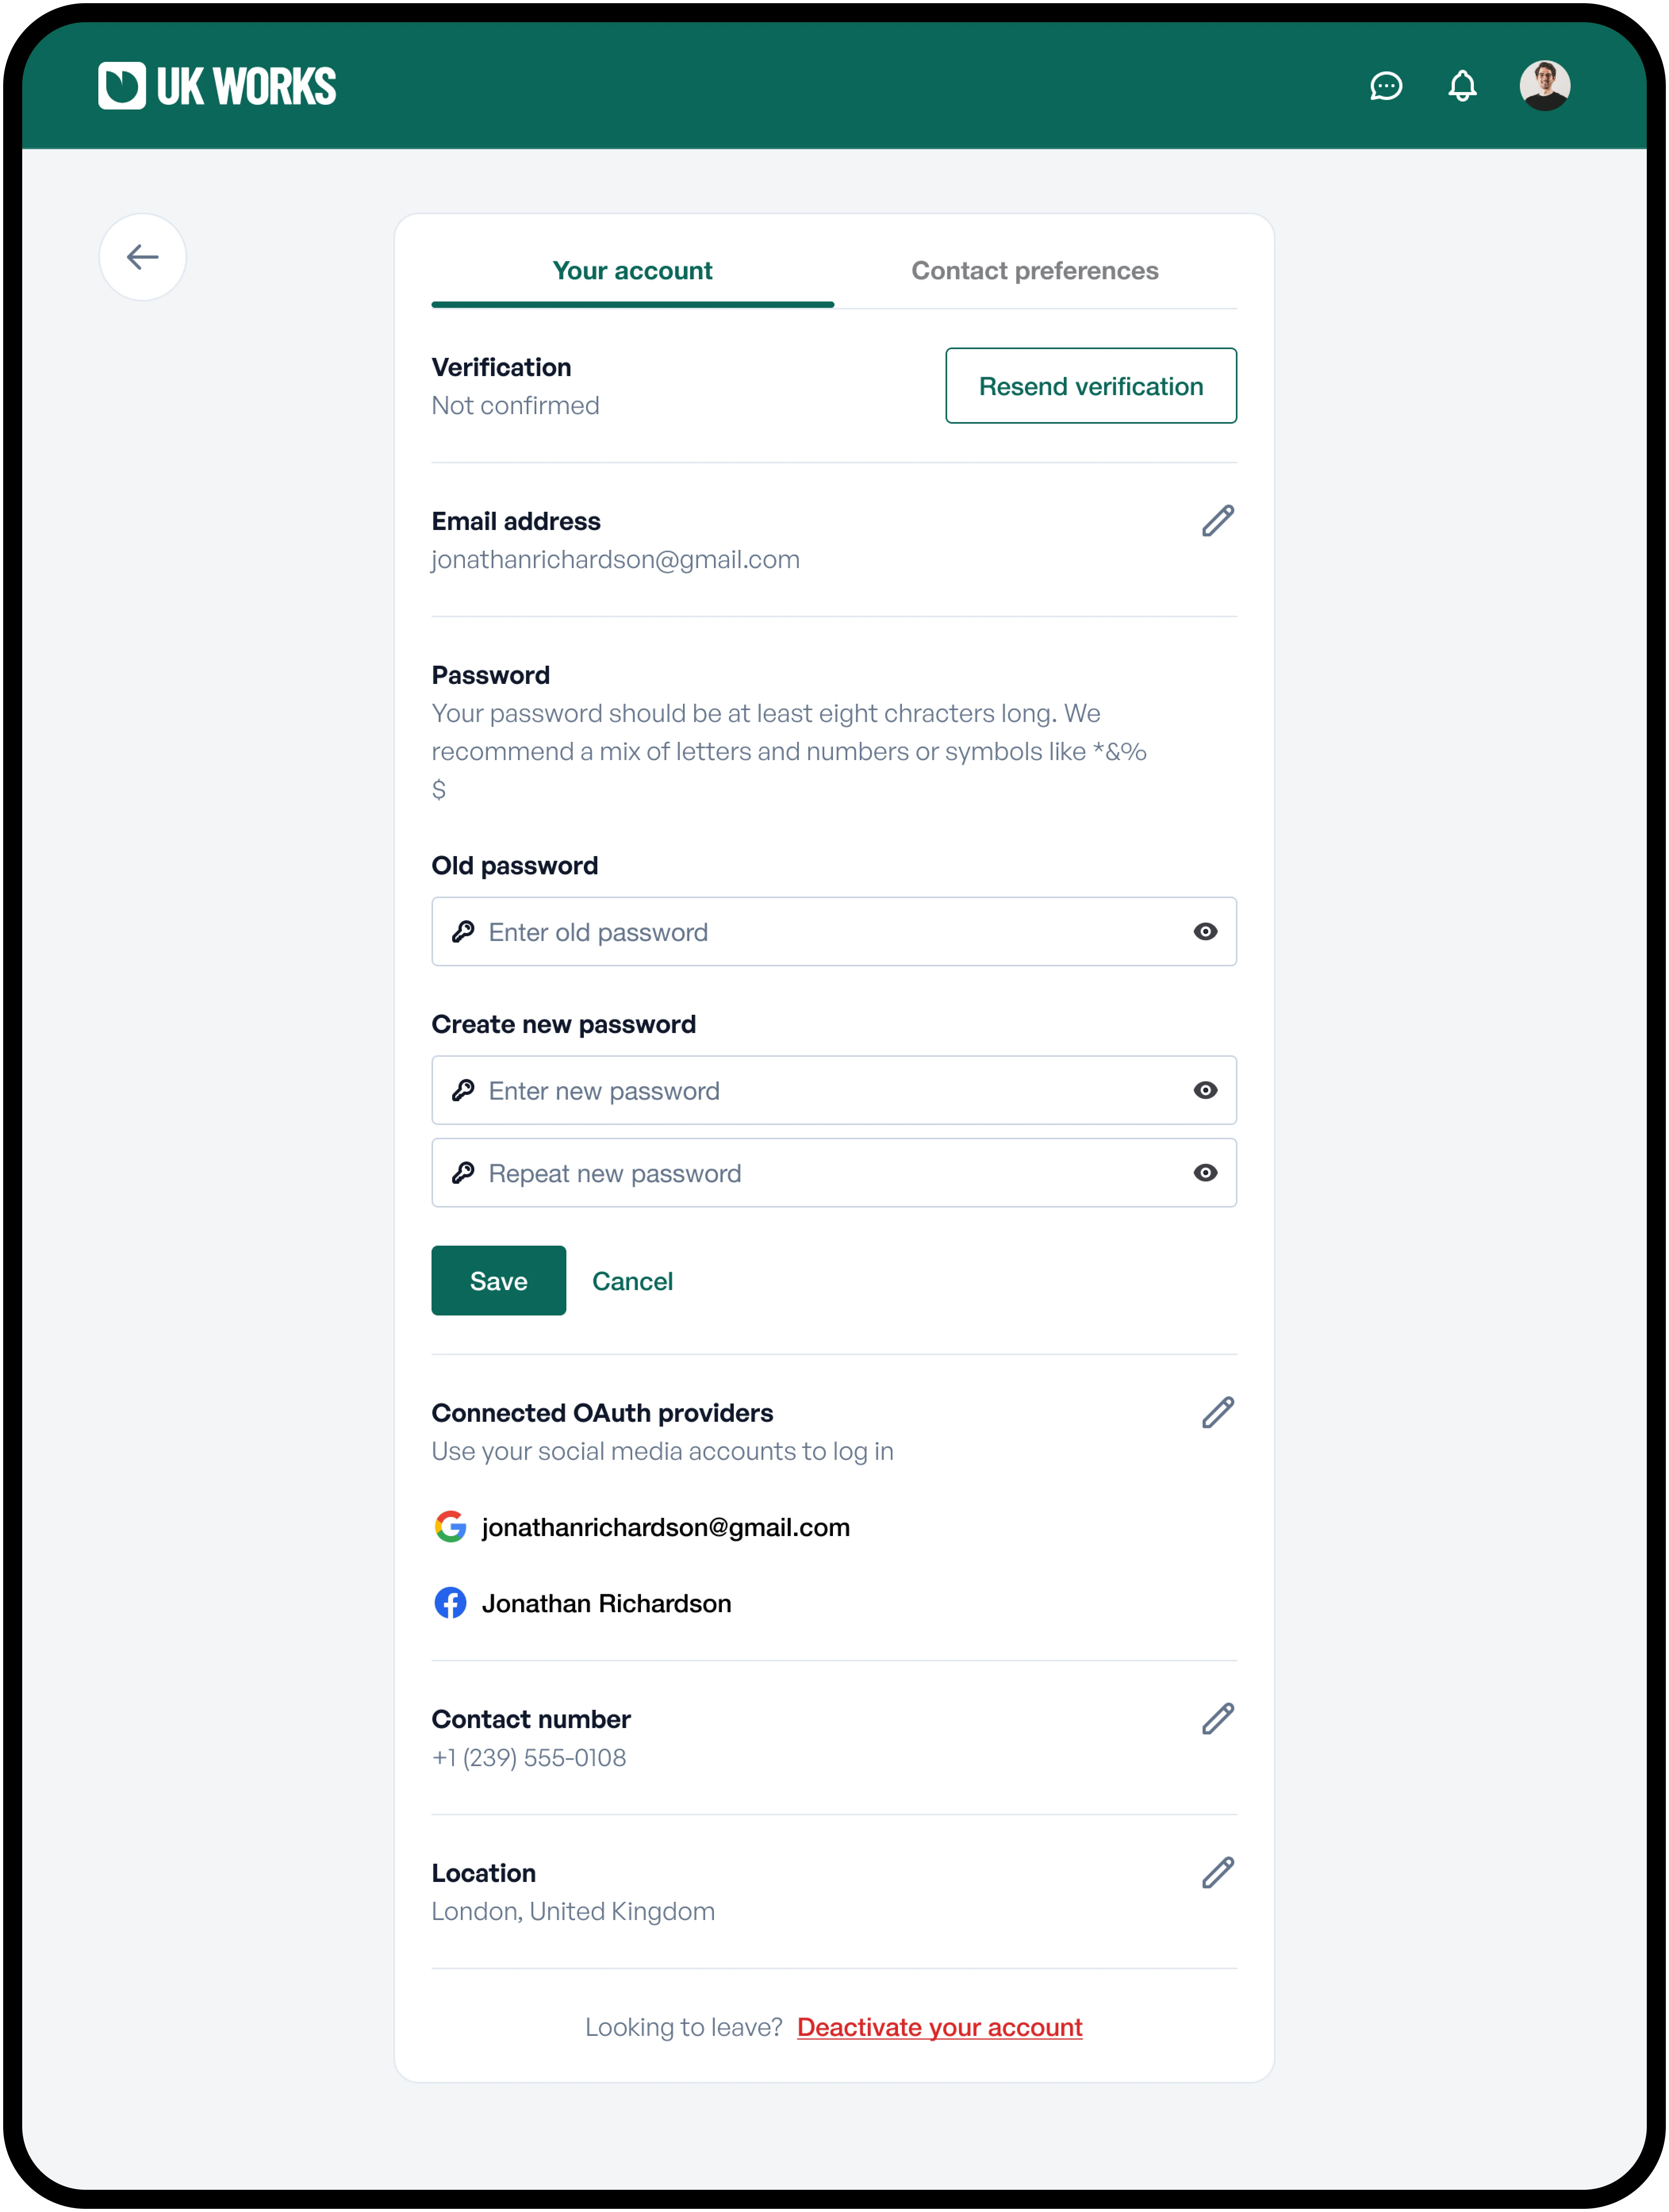Open the messages chat icon
This screenshot has height=2212, width=1669.
coord(1385,86)
